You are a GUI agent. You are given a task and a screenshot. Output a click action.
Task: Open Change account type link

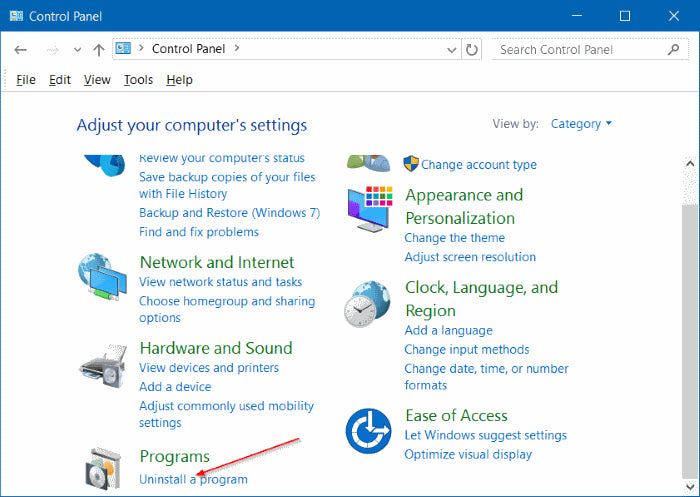(478, 165)
